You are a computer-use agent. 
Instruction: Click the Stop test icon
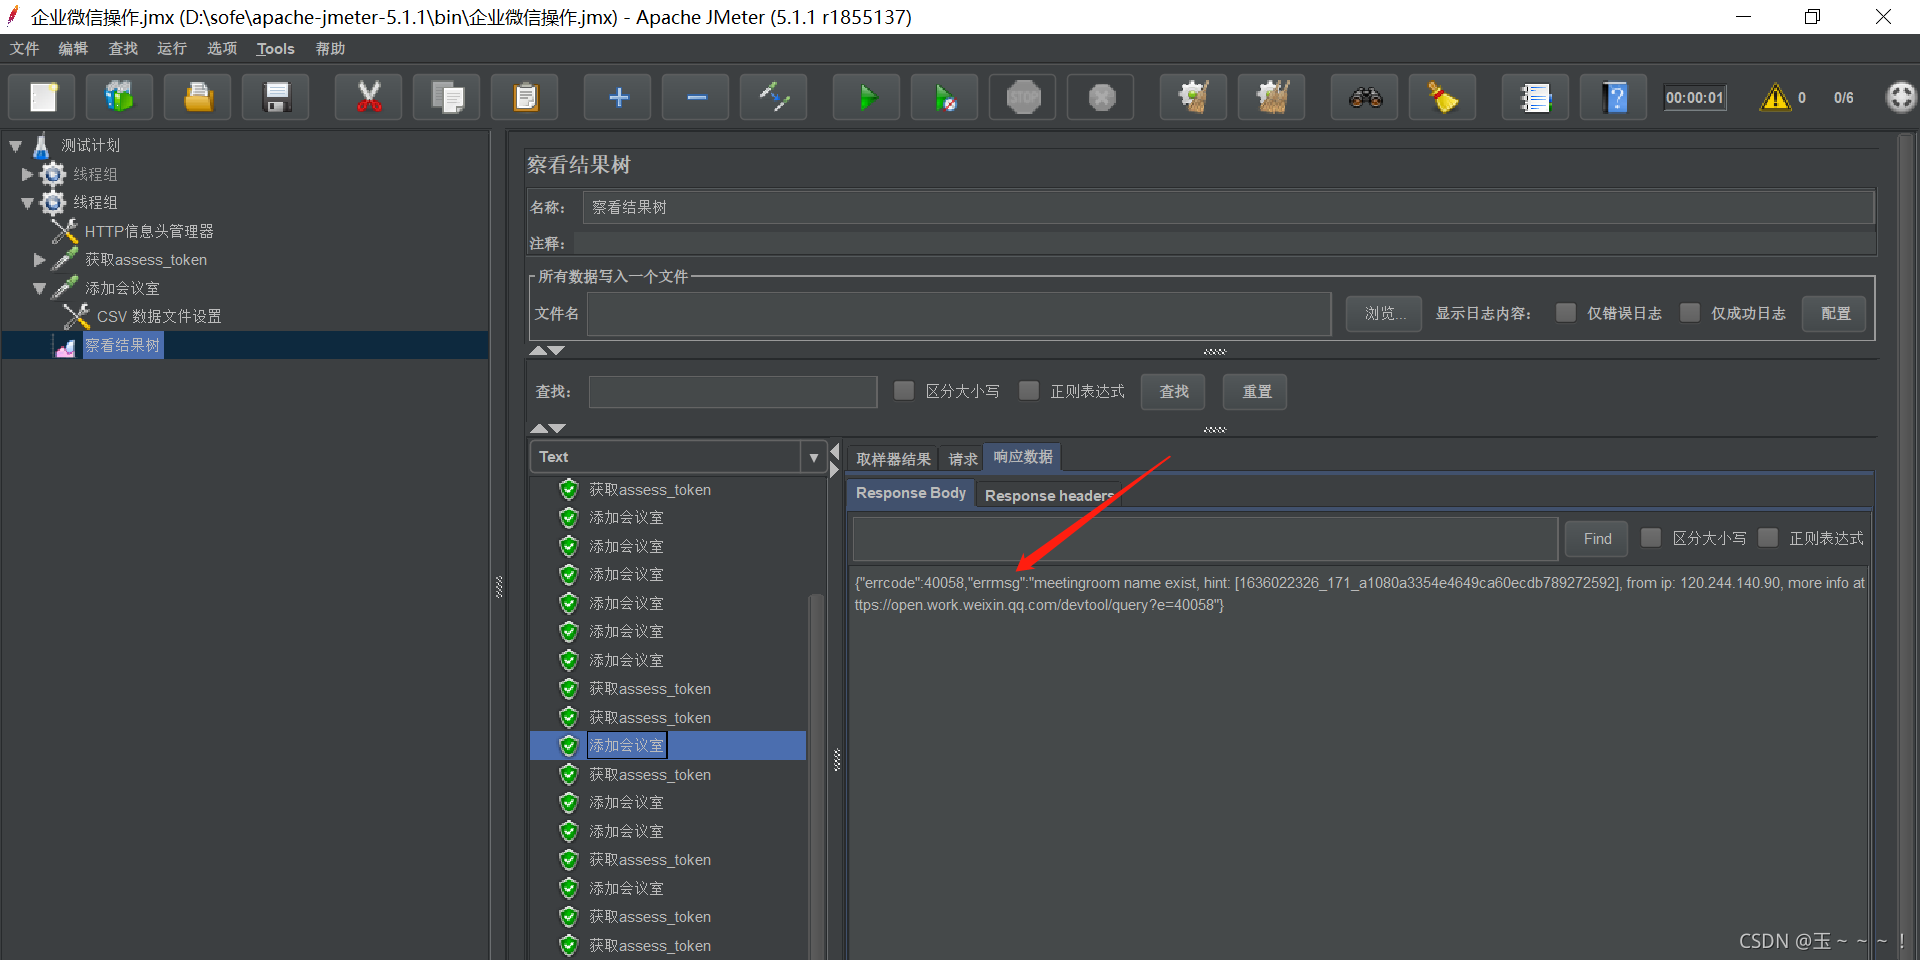tap(1023, 97)
